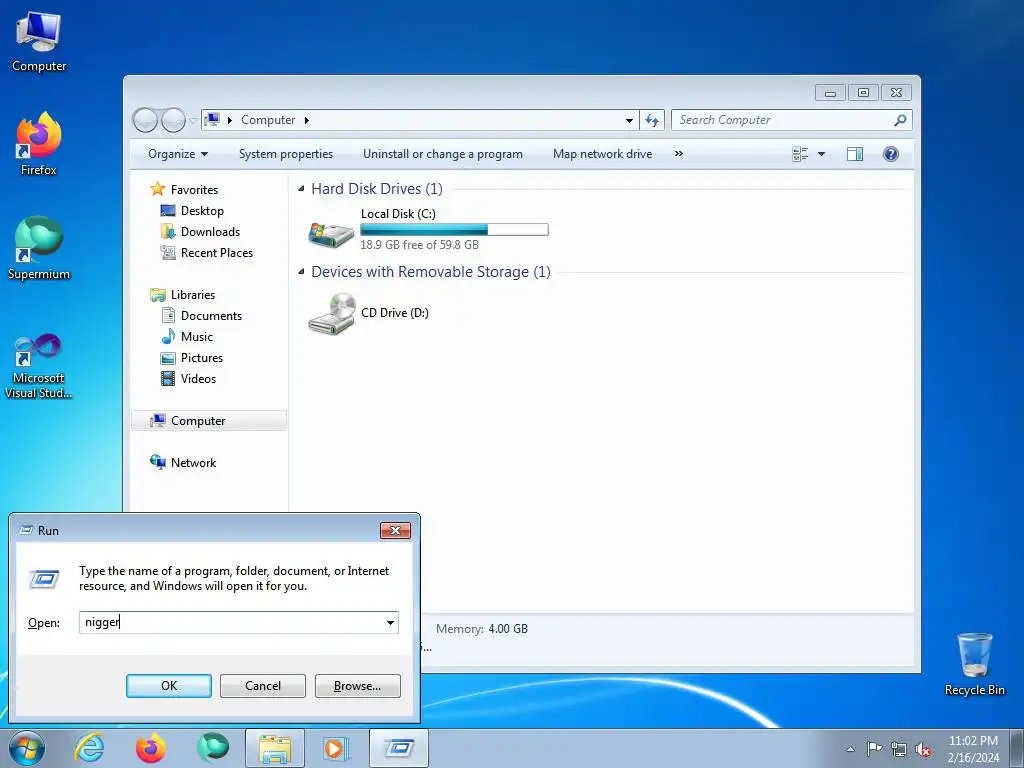Viewport: 1024px width, 768px height.
Task: Click the Change your view icon
Action: [x=800, y=154]
